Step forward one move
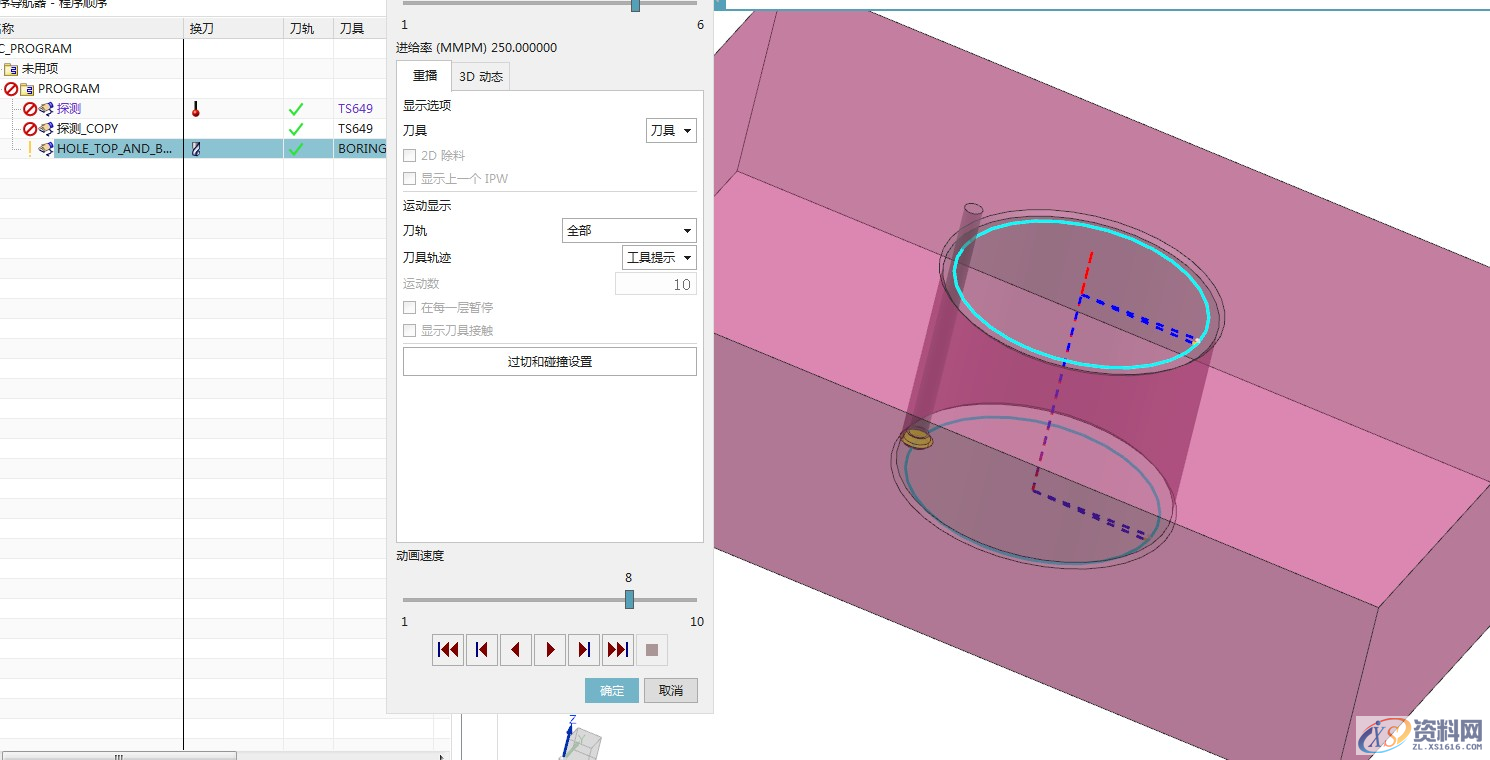Screen dimensions: 1490x760 [584, 650]
